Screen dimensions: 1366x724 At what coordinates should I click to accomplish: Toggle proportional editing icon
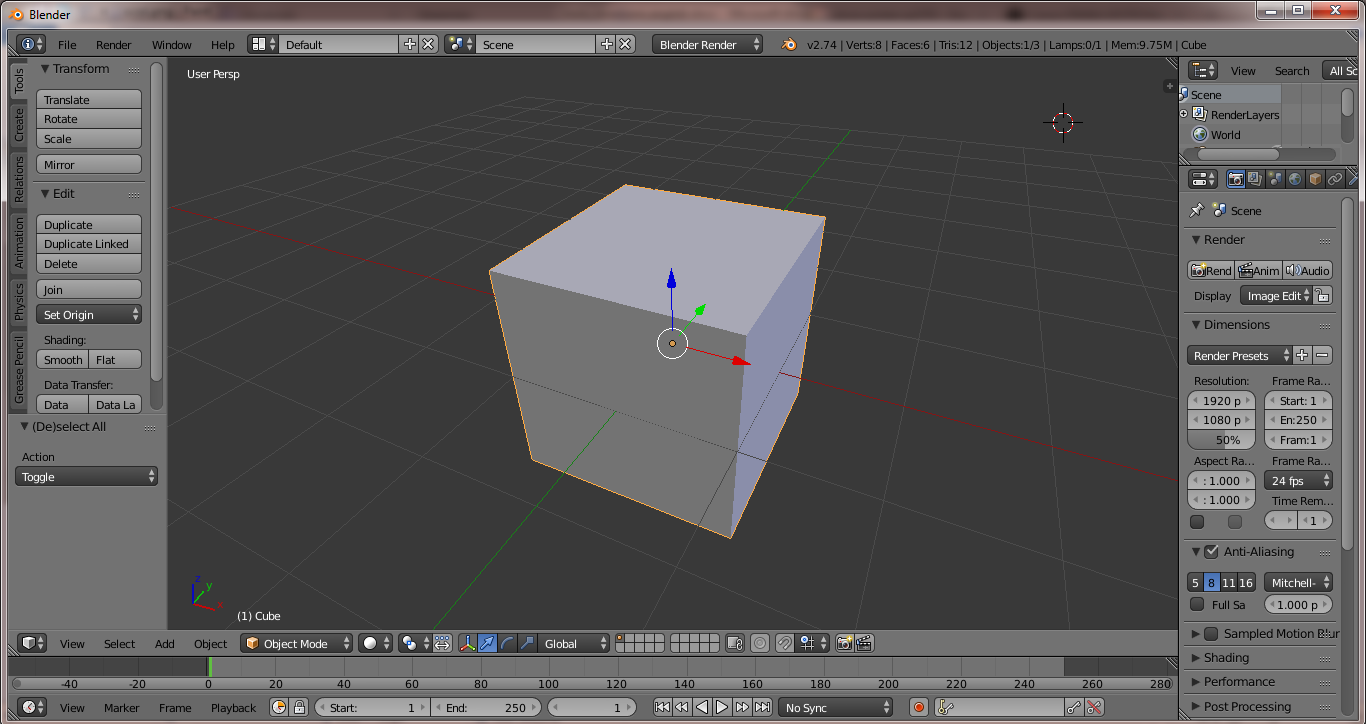point(760,643)
